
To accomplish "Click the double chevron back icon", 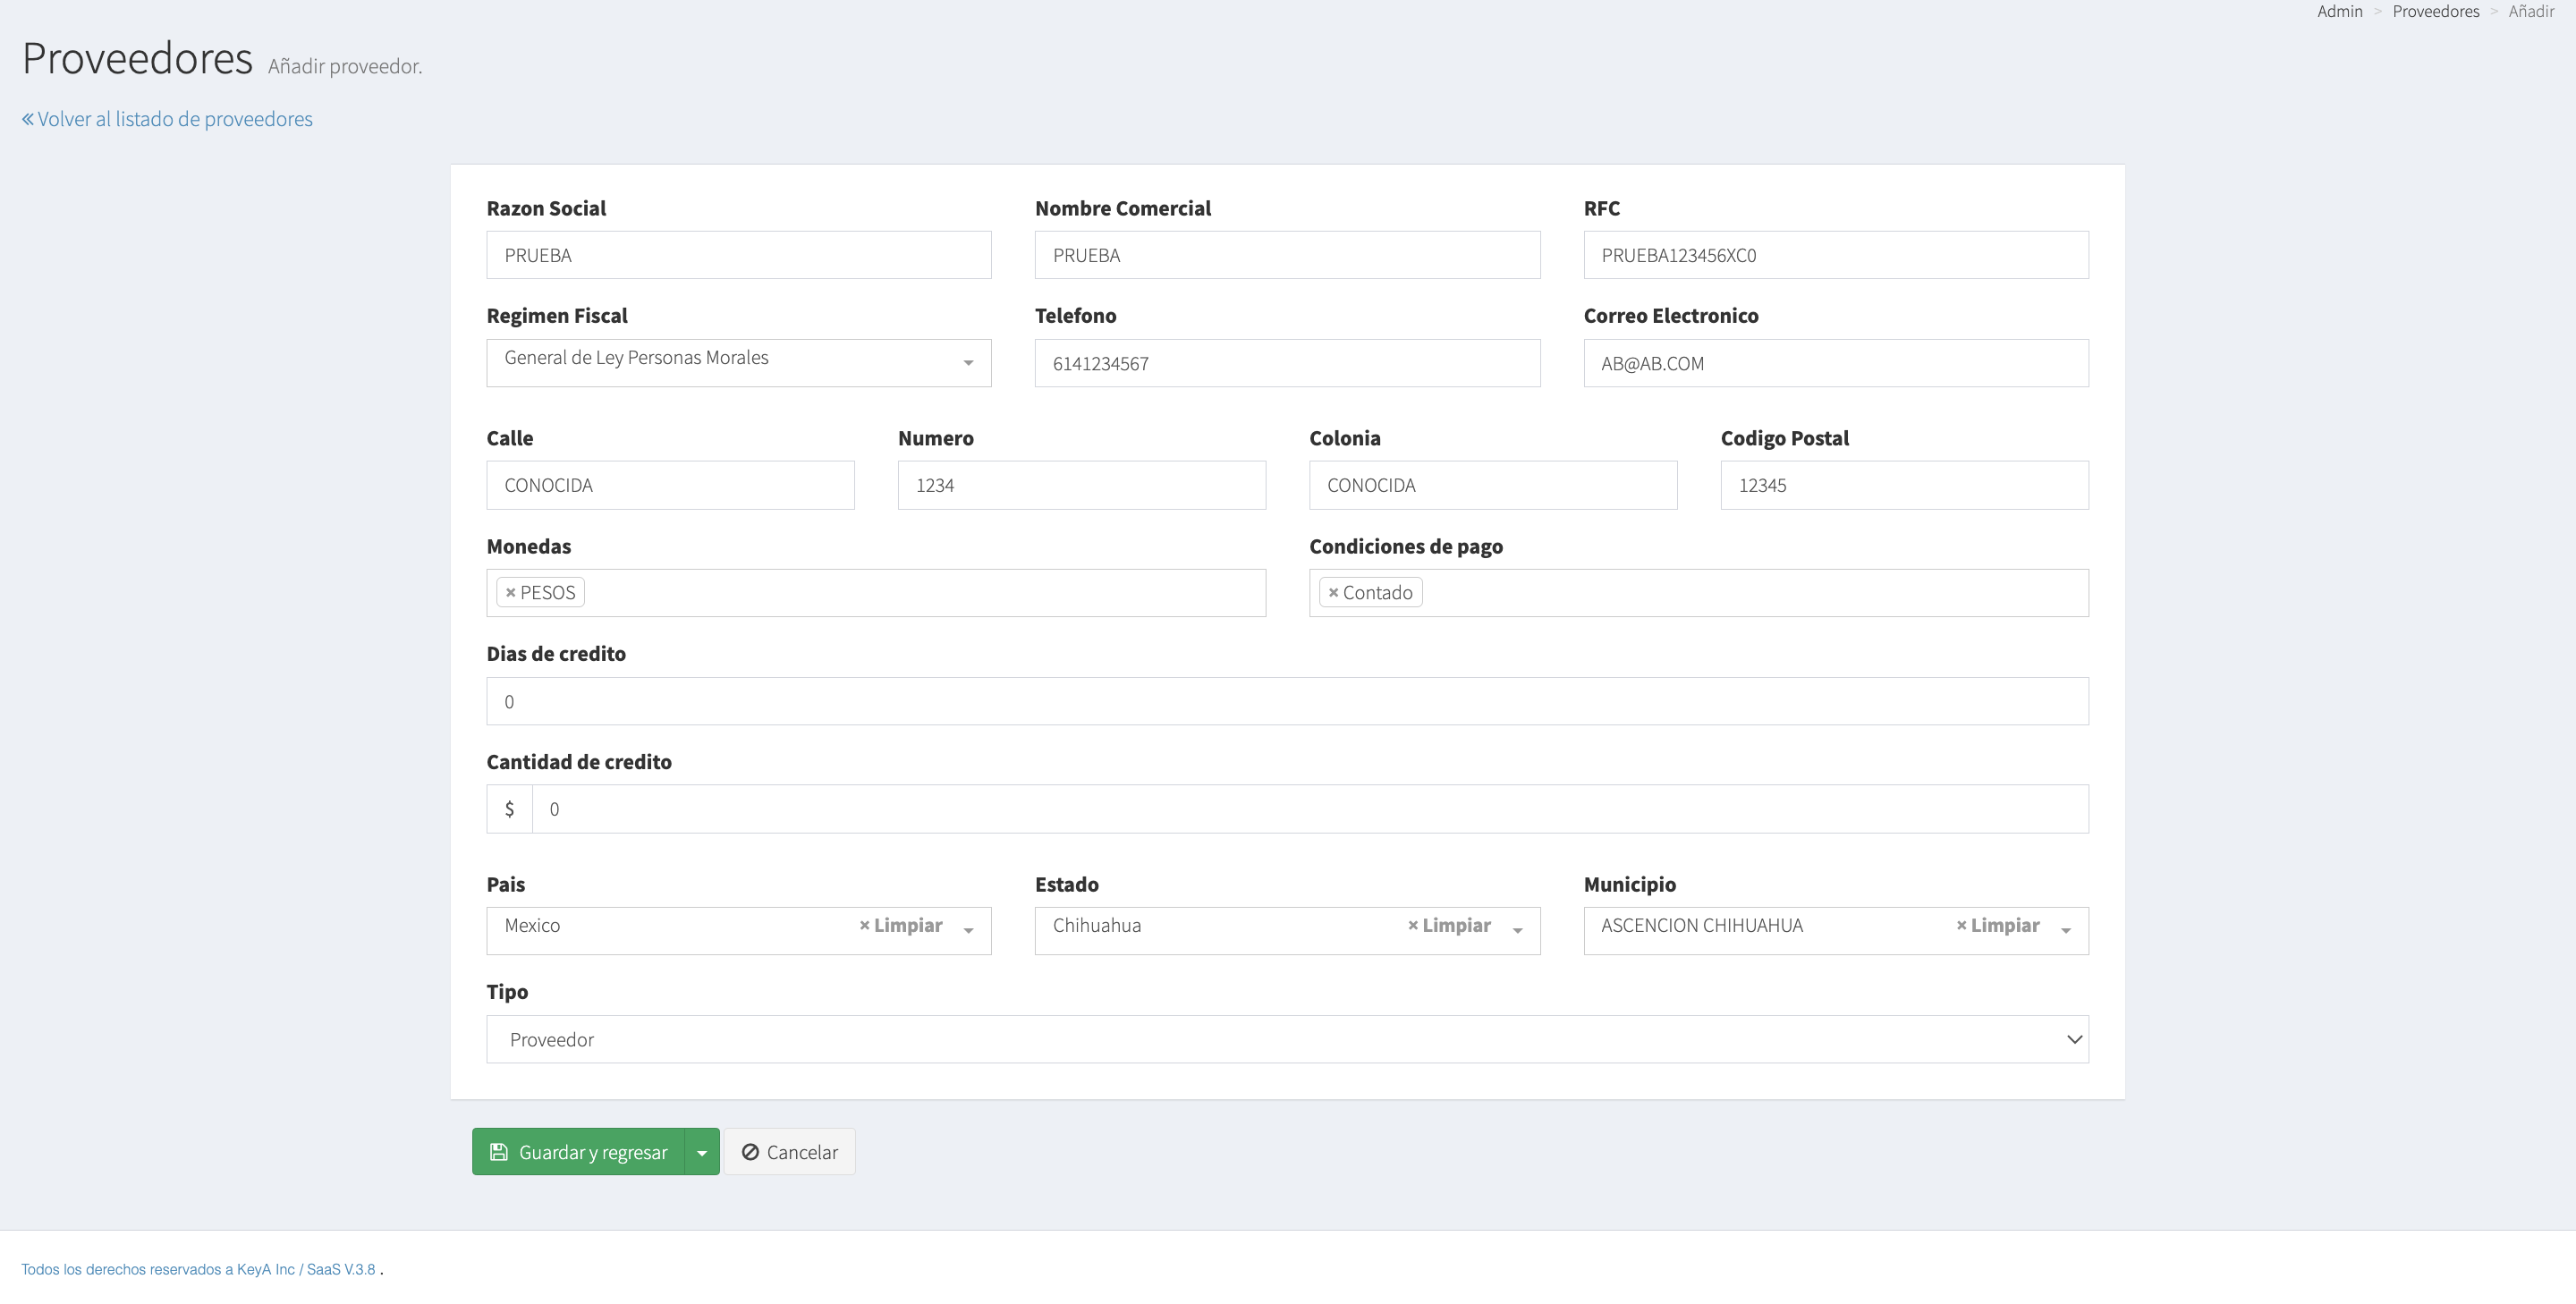I will (x=28, y=119).
